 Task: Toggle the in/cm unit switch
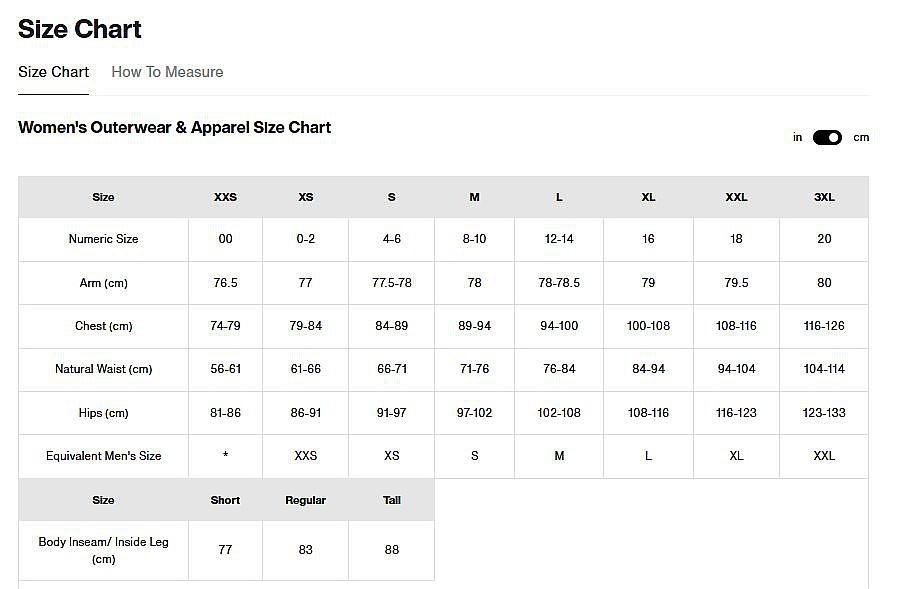[827, 138]
